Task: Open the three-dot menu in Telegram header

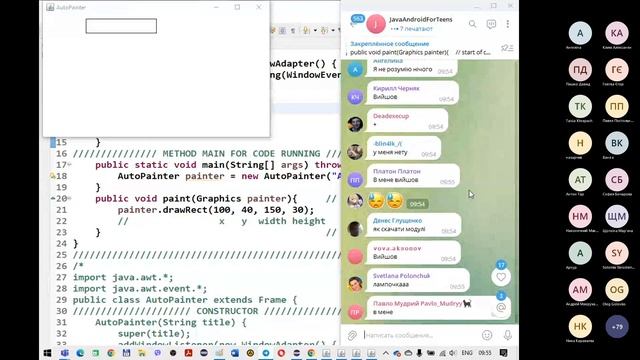Action: click(508, 24)
